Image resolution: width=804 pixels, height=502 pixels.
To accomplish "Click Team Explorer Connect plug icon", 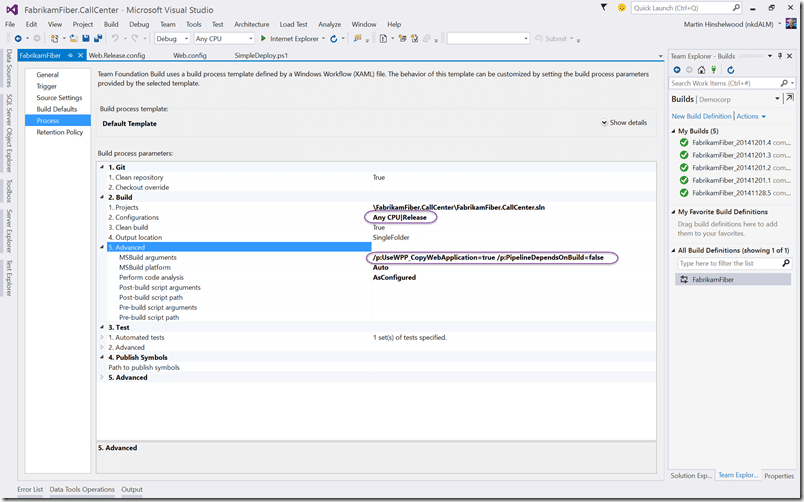I will [713, 70].
